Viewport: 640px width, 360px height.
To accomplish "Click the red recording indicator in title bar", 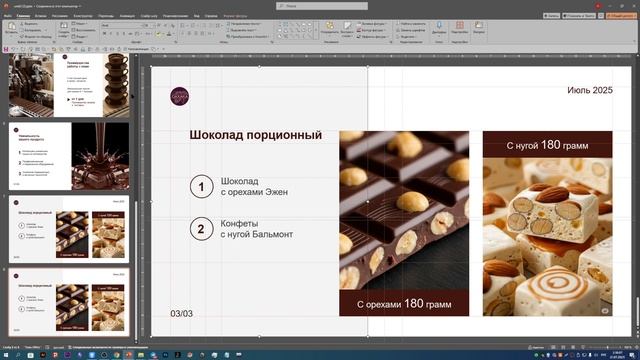I will pos(598,6).
